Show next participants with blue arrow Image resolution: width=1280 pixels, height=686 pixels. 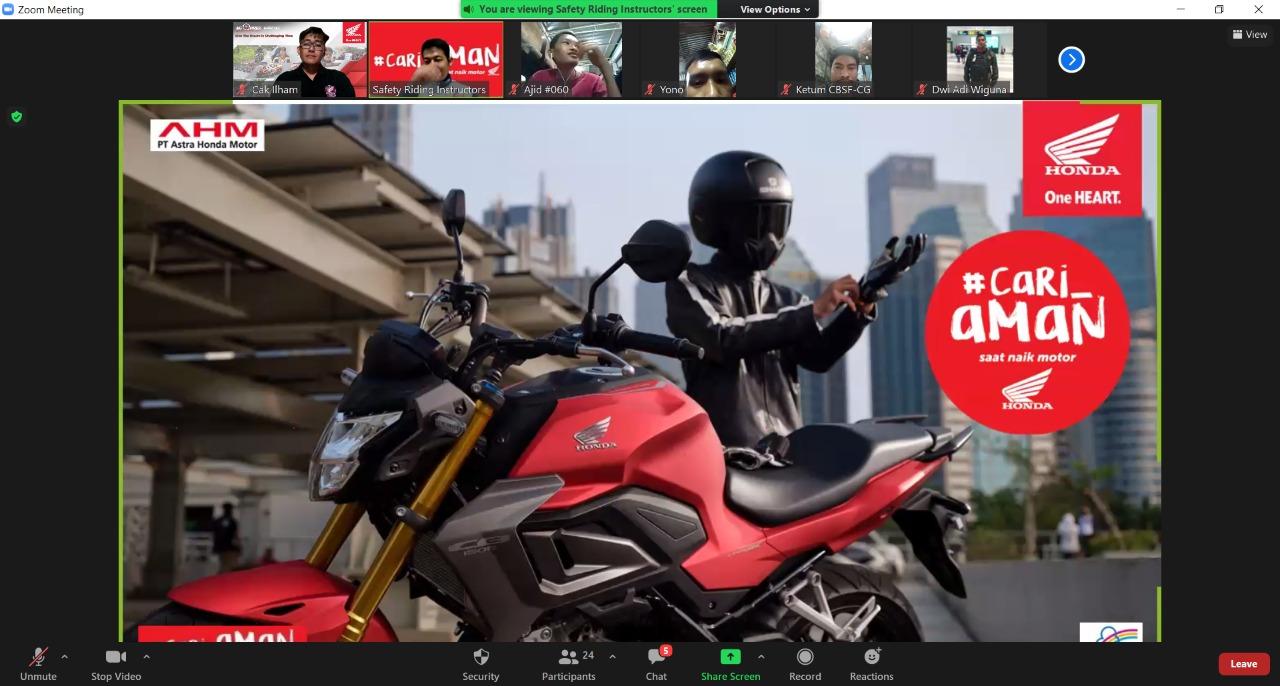coord(1071,60)
